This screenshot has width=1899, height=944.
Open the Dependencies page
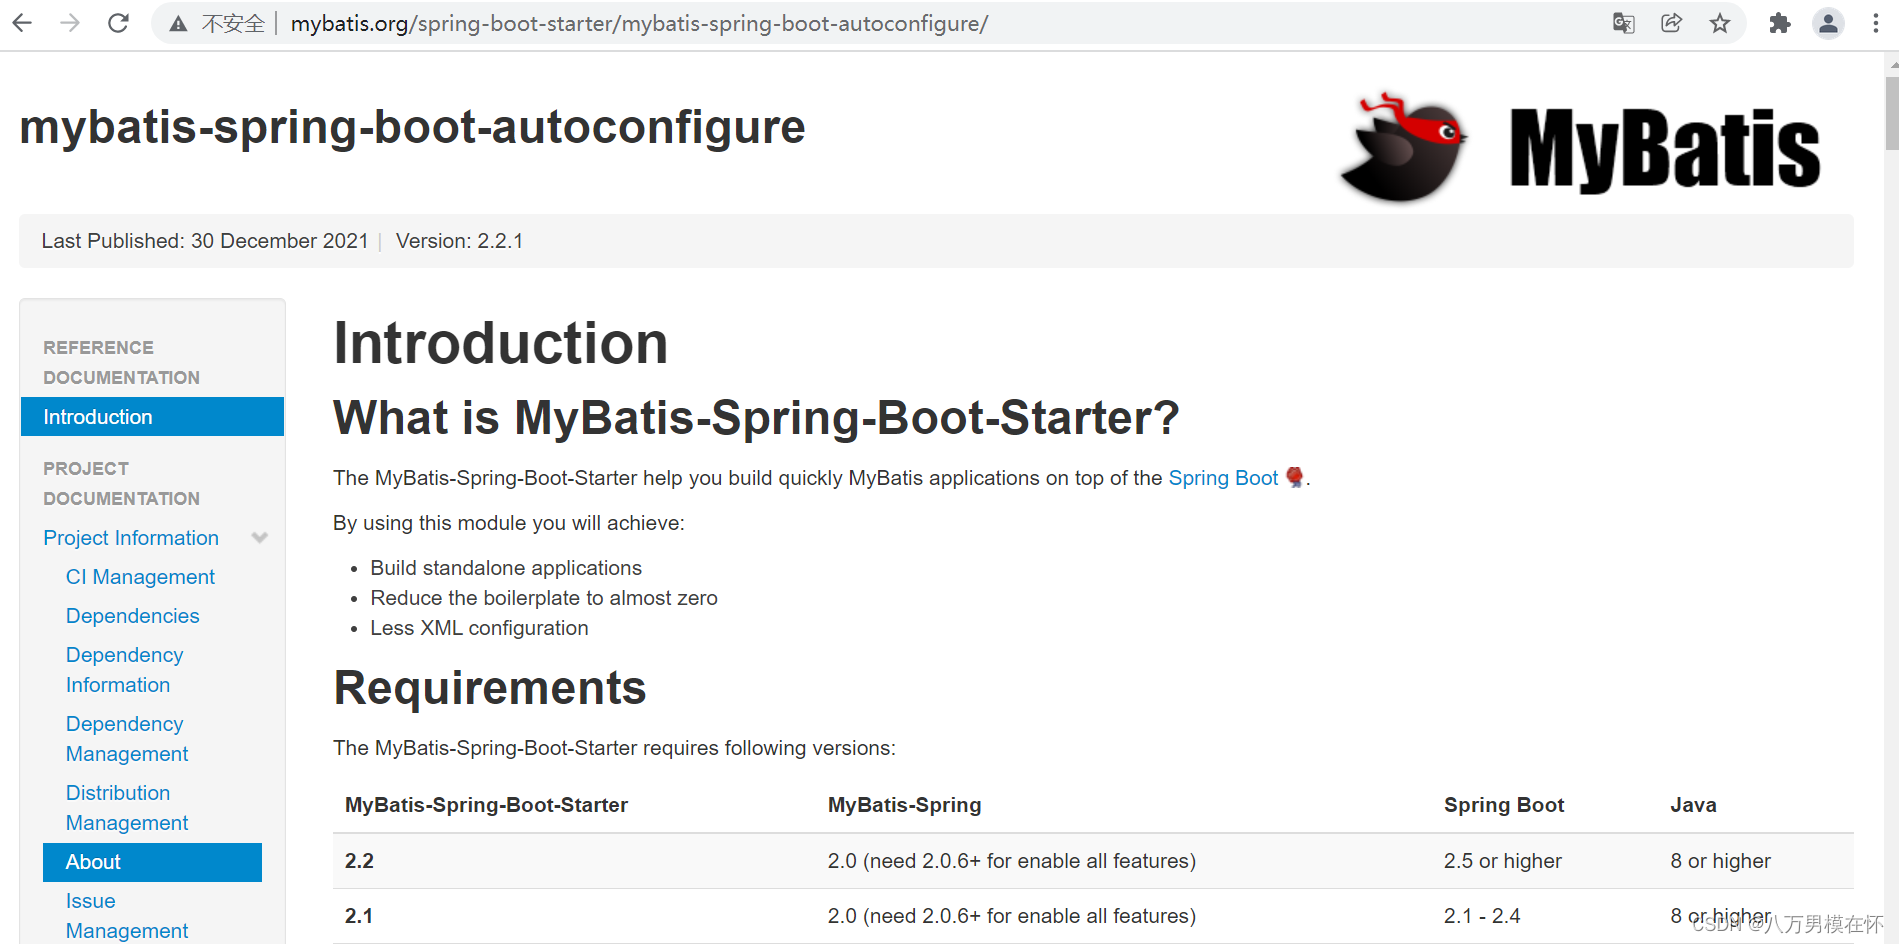coord(132,616)
